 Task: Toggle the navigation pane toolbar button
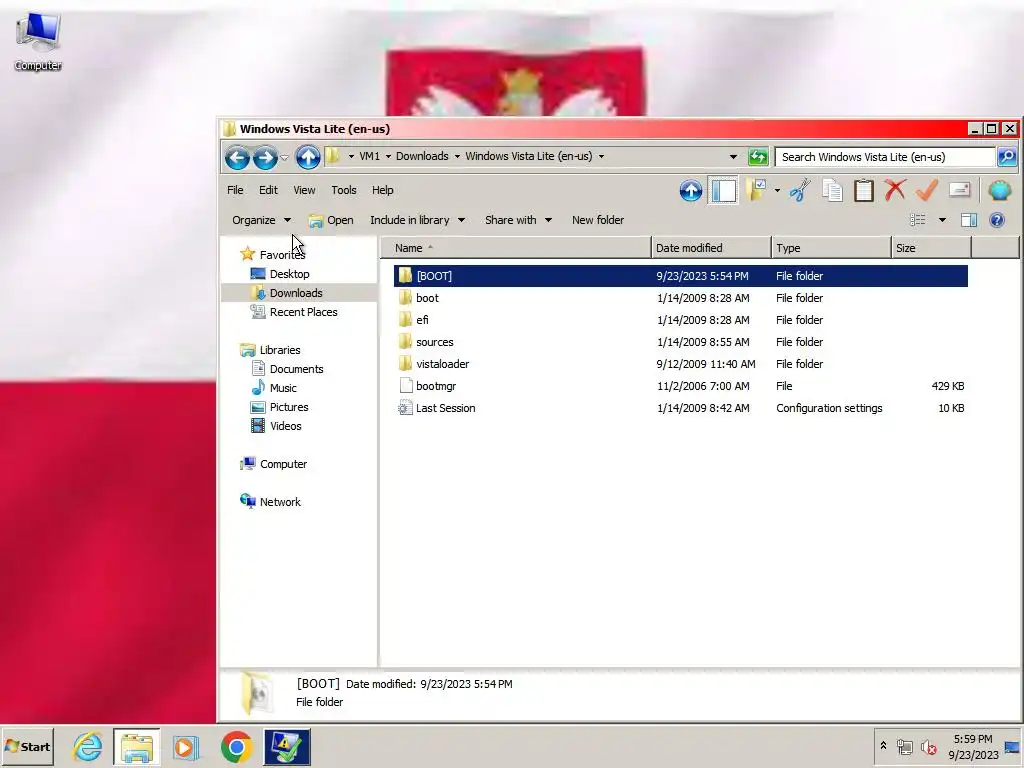[x=724, y=191]
